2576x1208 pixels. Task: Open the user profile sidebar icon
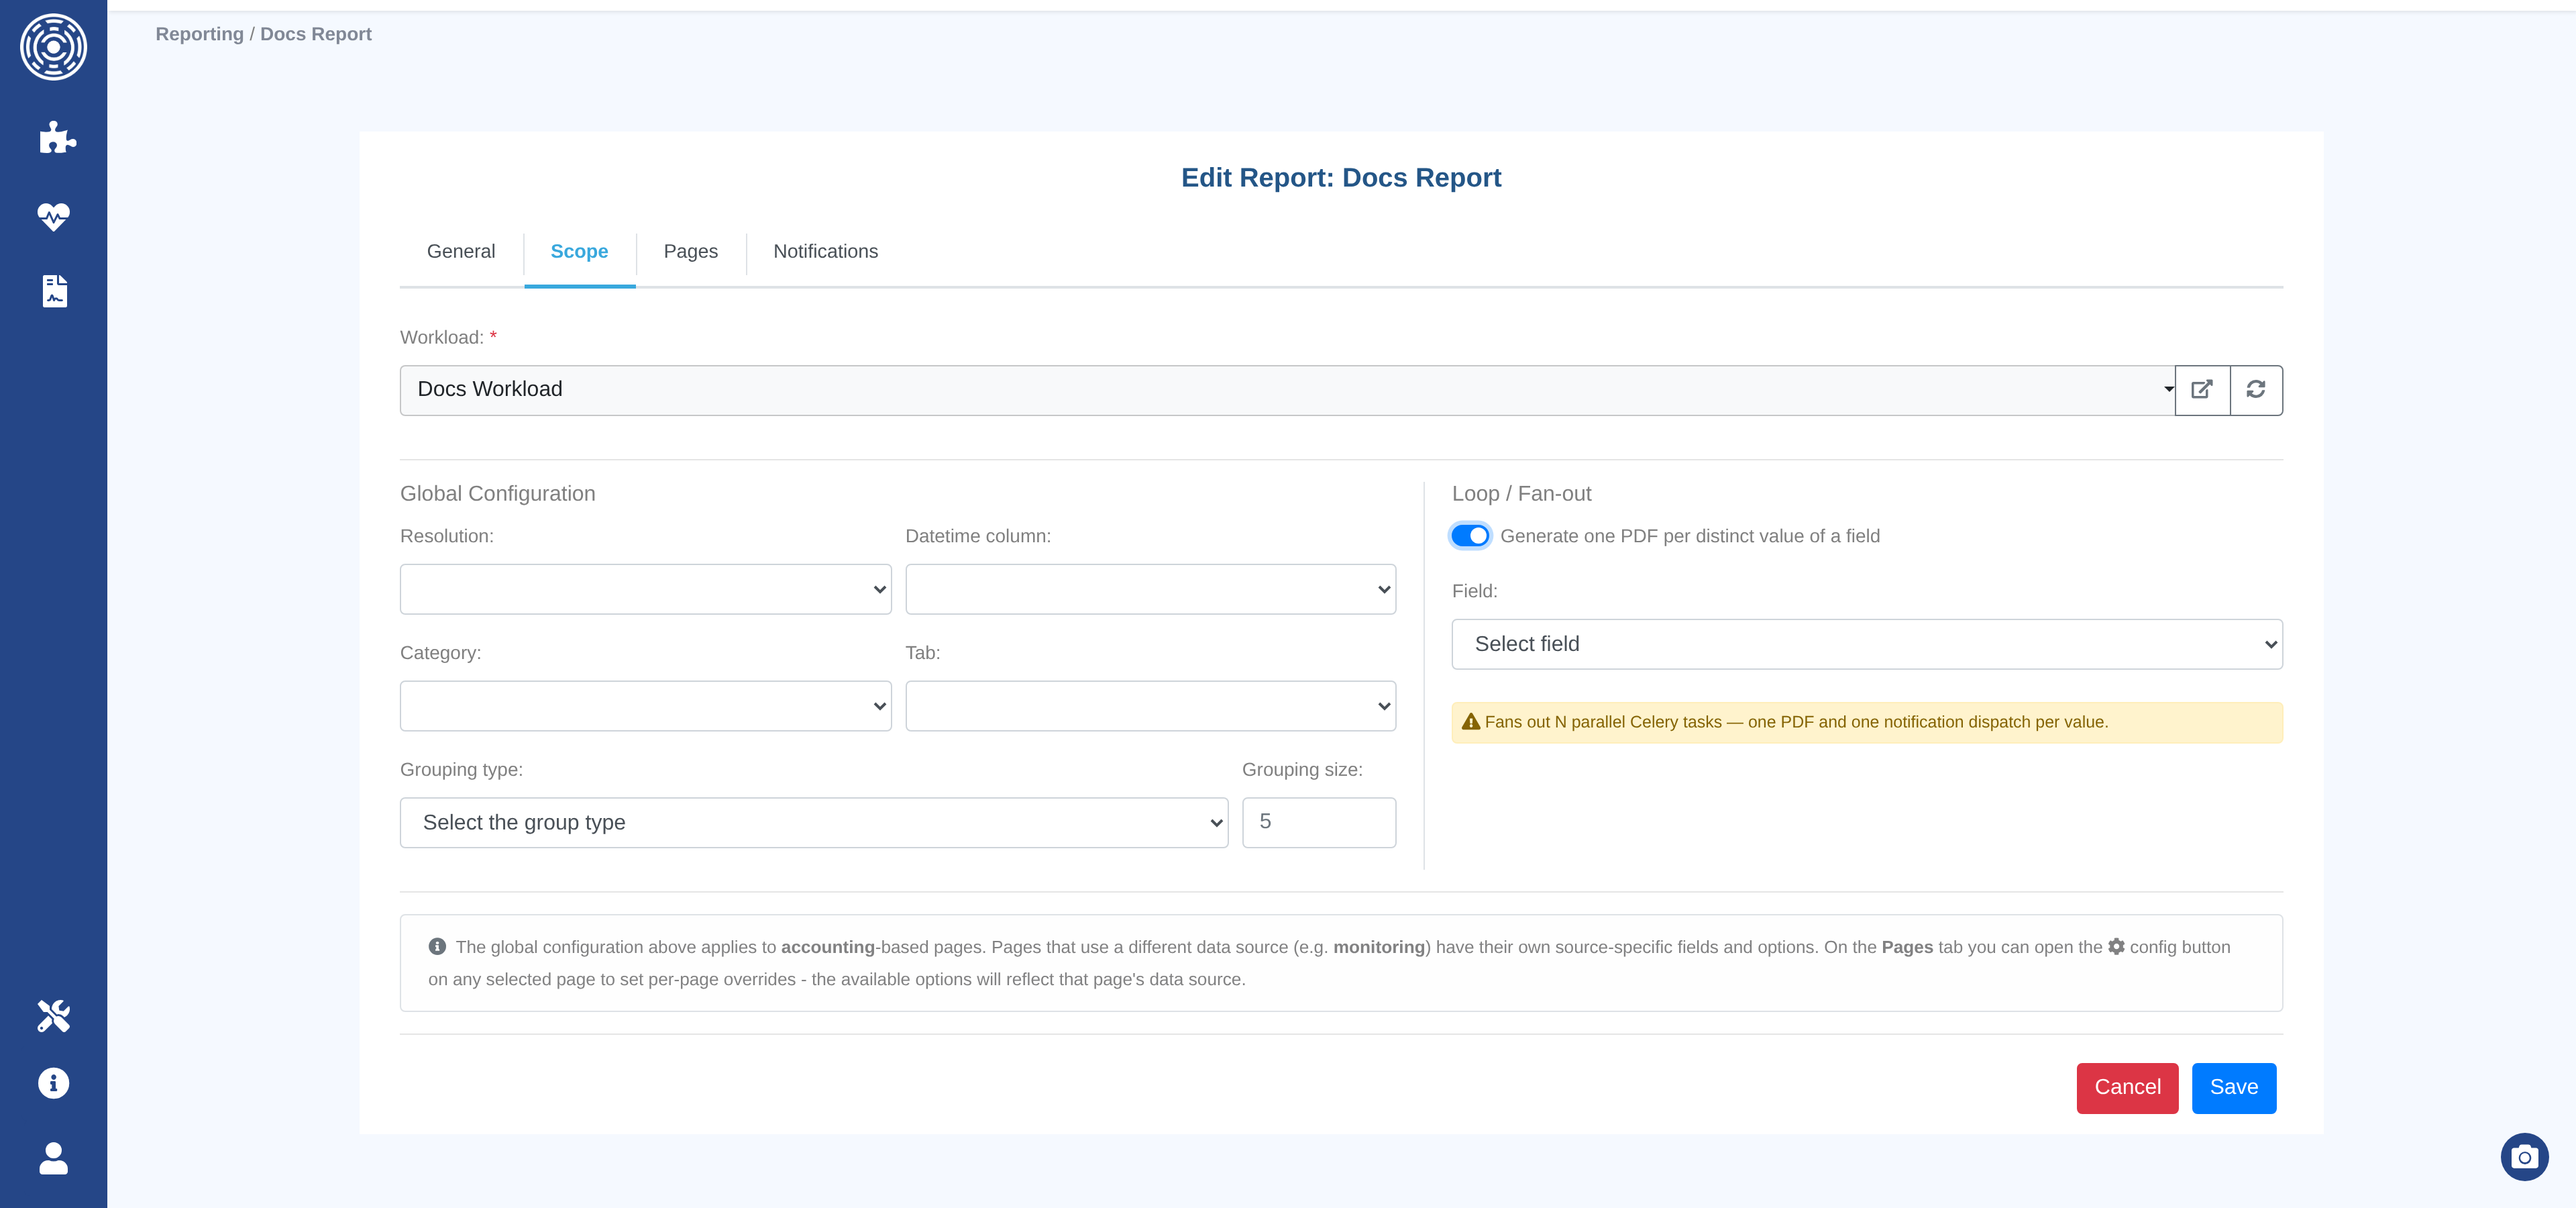pos(54,1158)
